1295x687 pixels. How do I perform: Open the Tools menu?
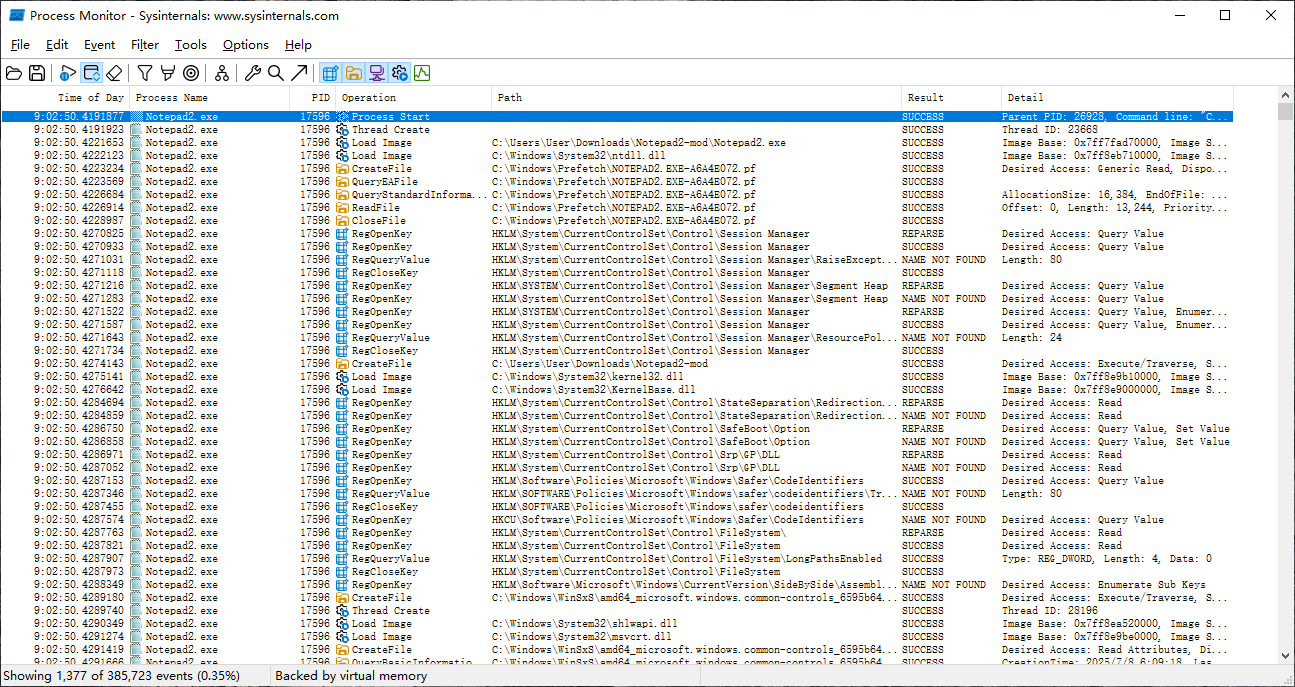[191, 45]
